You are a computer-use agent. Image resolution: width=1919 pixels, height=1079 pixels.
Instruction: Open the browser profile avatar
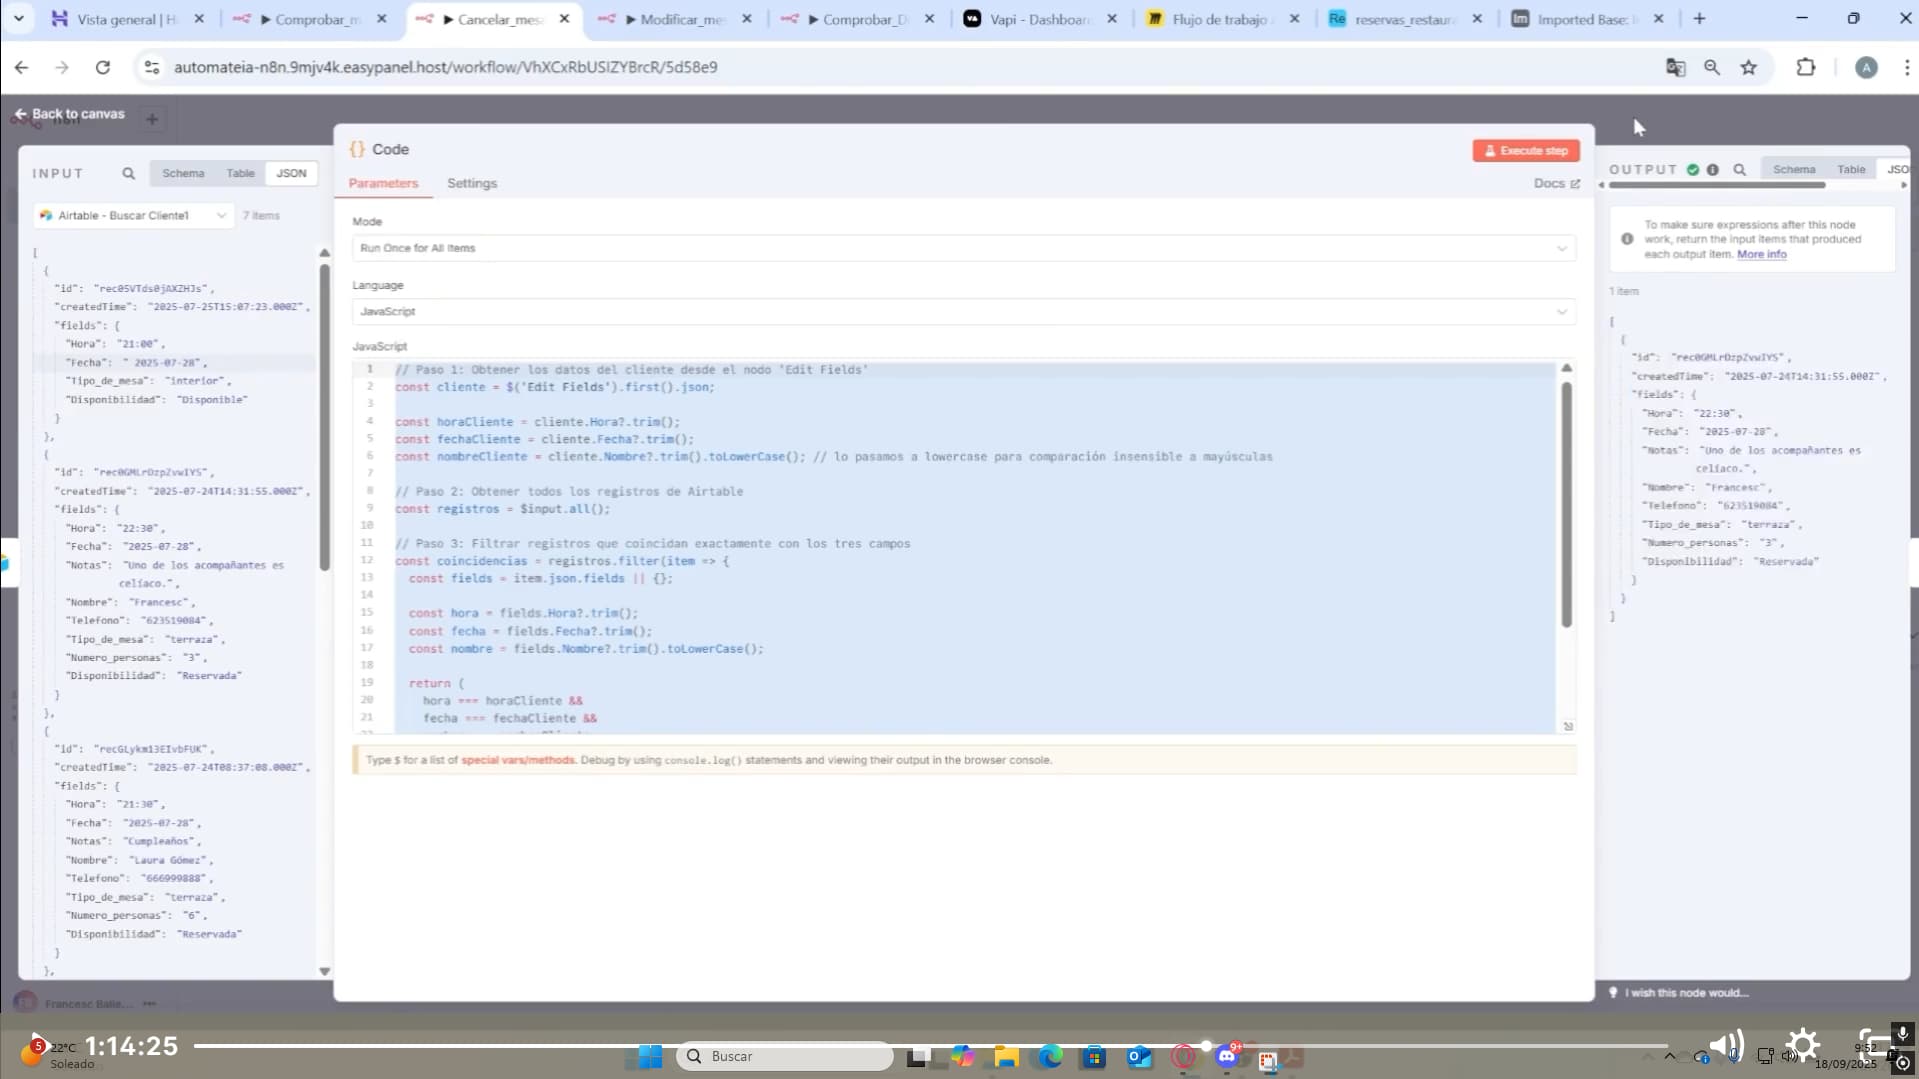tap(1866, 67)
